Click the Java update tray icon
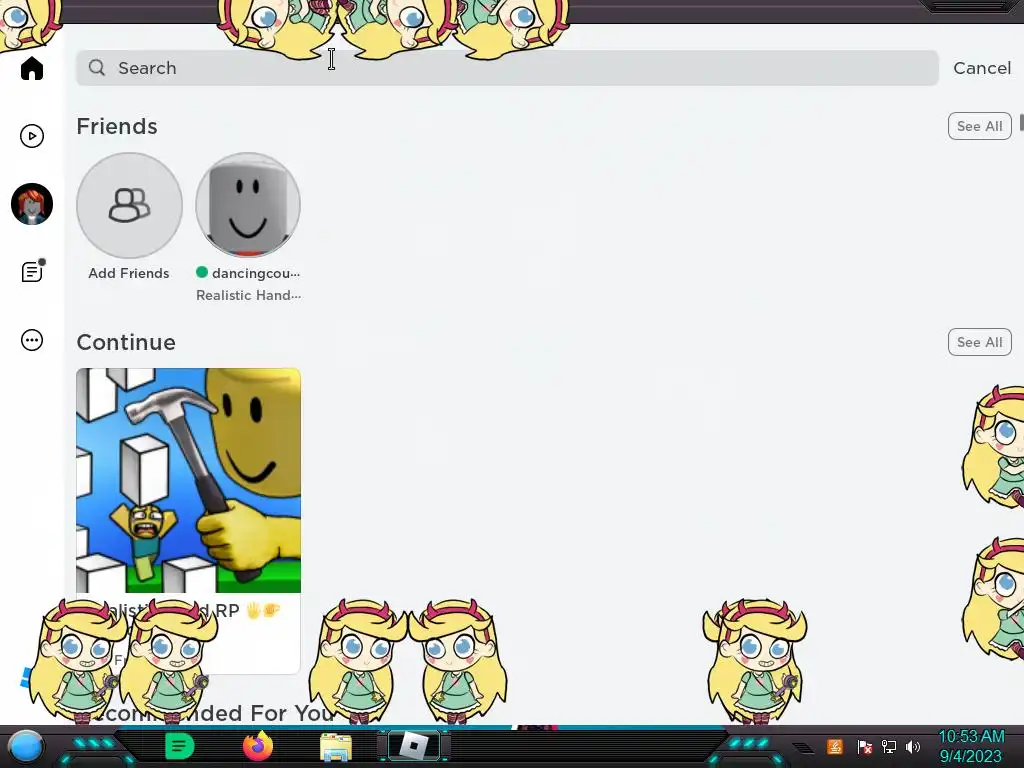The image size is (1024, 768). point(835,746)
